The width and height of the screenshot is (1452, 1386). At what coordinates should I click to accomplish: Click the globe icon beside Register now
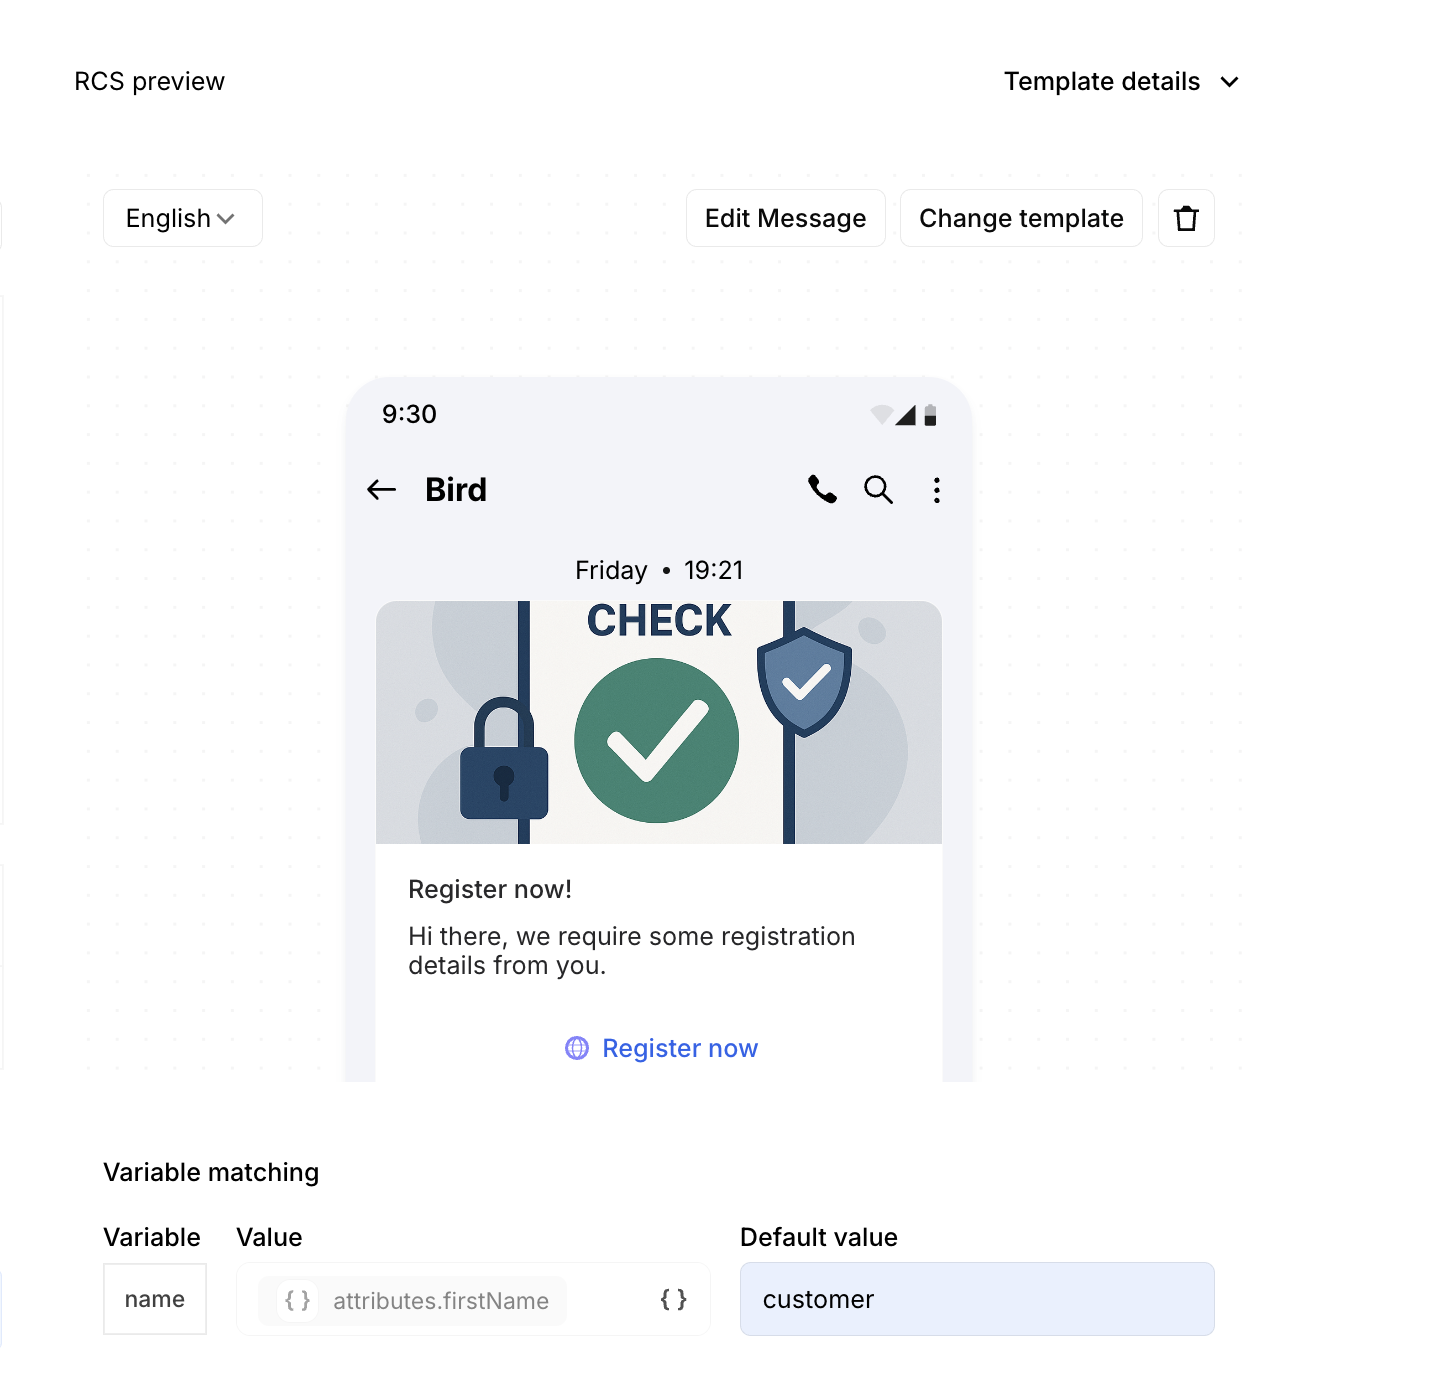click(577, 1048)
